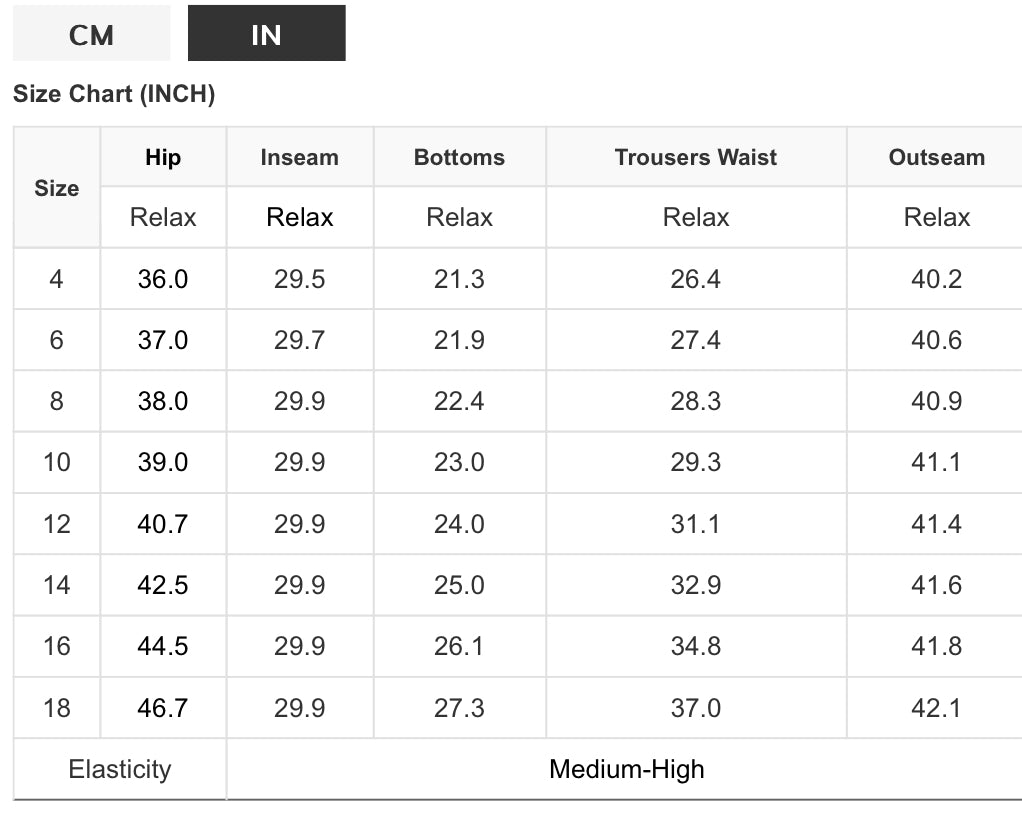Select the Bottoms column header
Viewport: 1022px width, 820px height.
click(459, 157)
